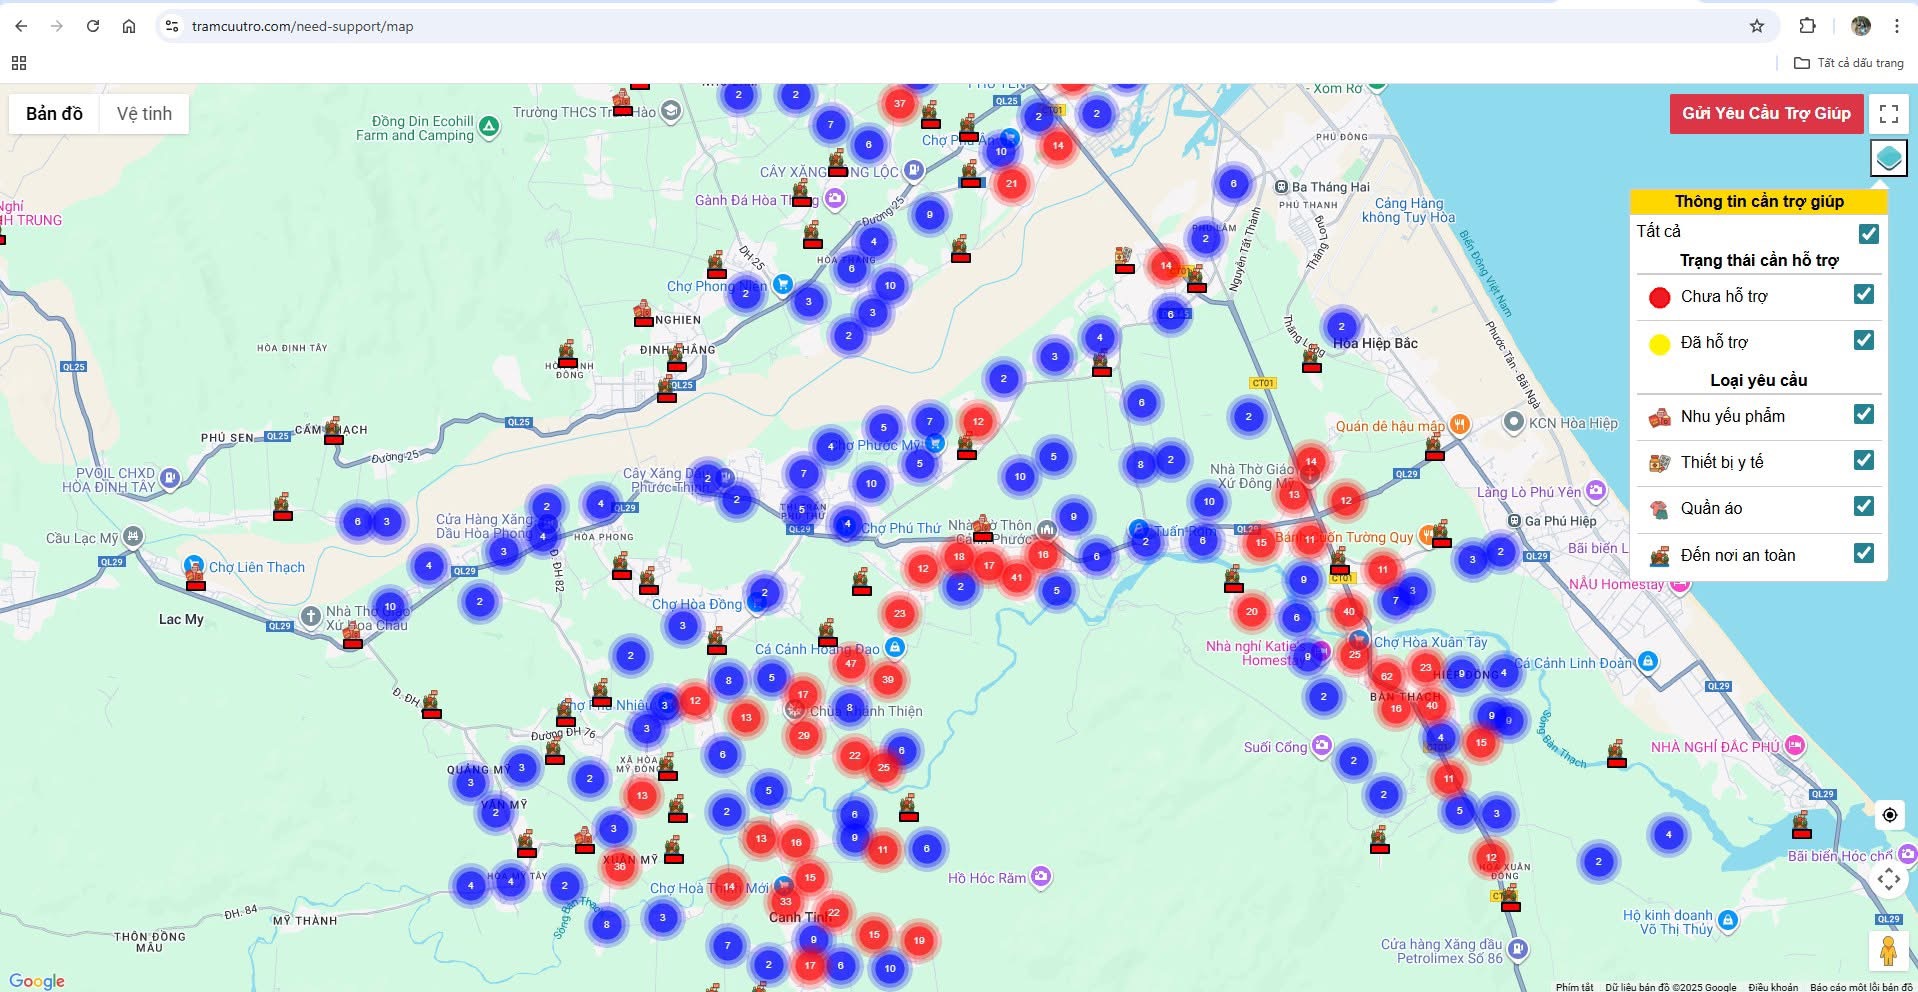Click the KCN Hòa Hiệp place label
Image resolution: width=1918 pixels, height=992 pixels.
point(1573,423)
